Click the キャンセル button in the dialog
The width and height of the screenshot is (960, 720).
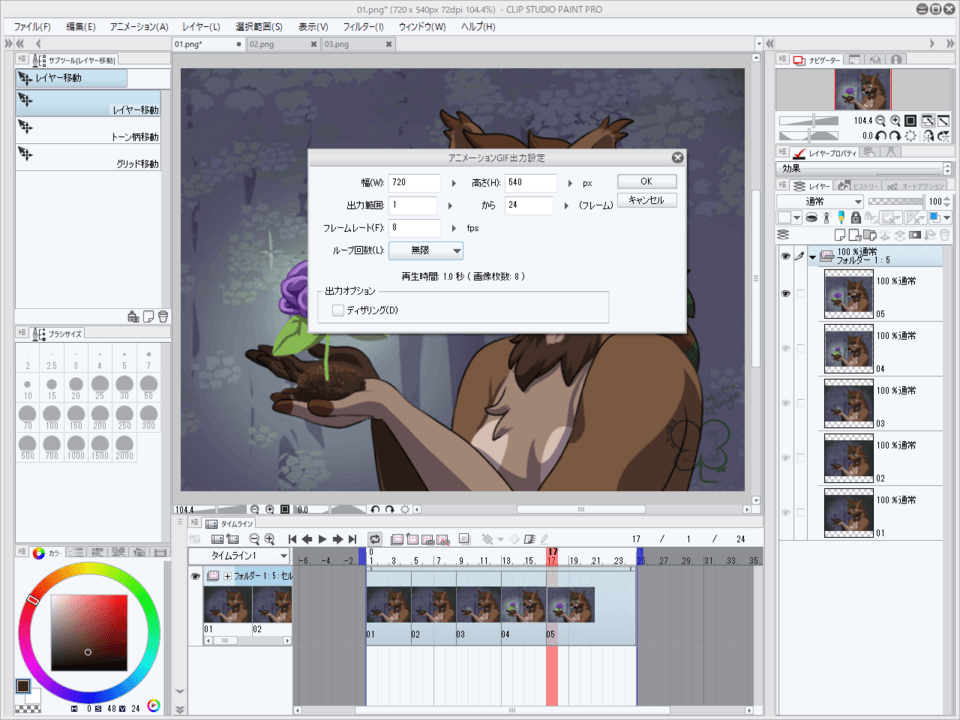(x=646, y=200)
